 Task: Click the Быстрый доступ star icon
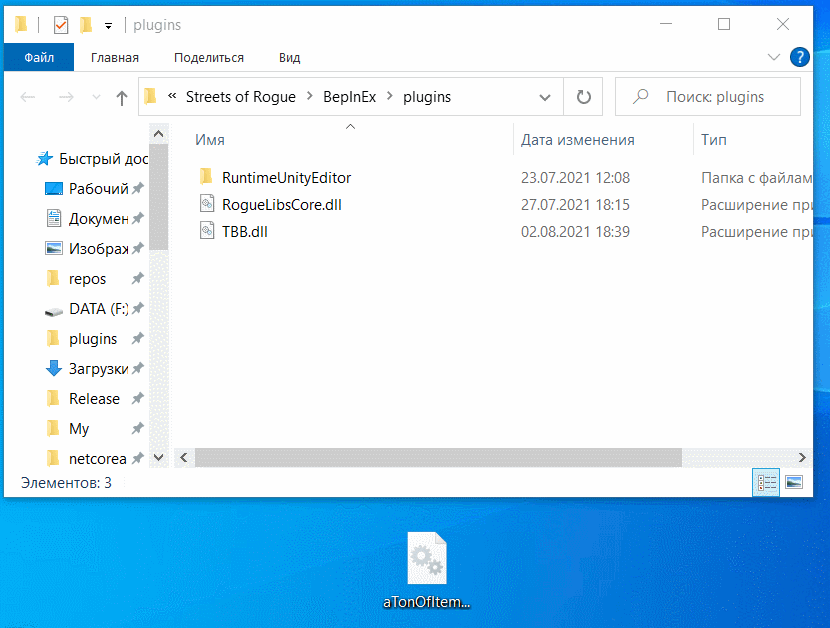pos(44,158)
